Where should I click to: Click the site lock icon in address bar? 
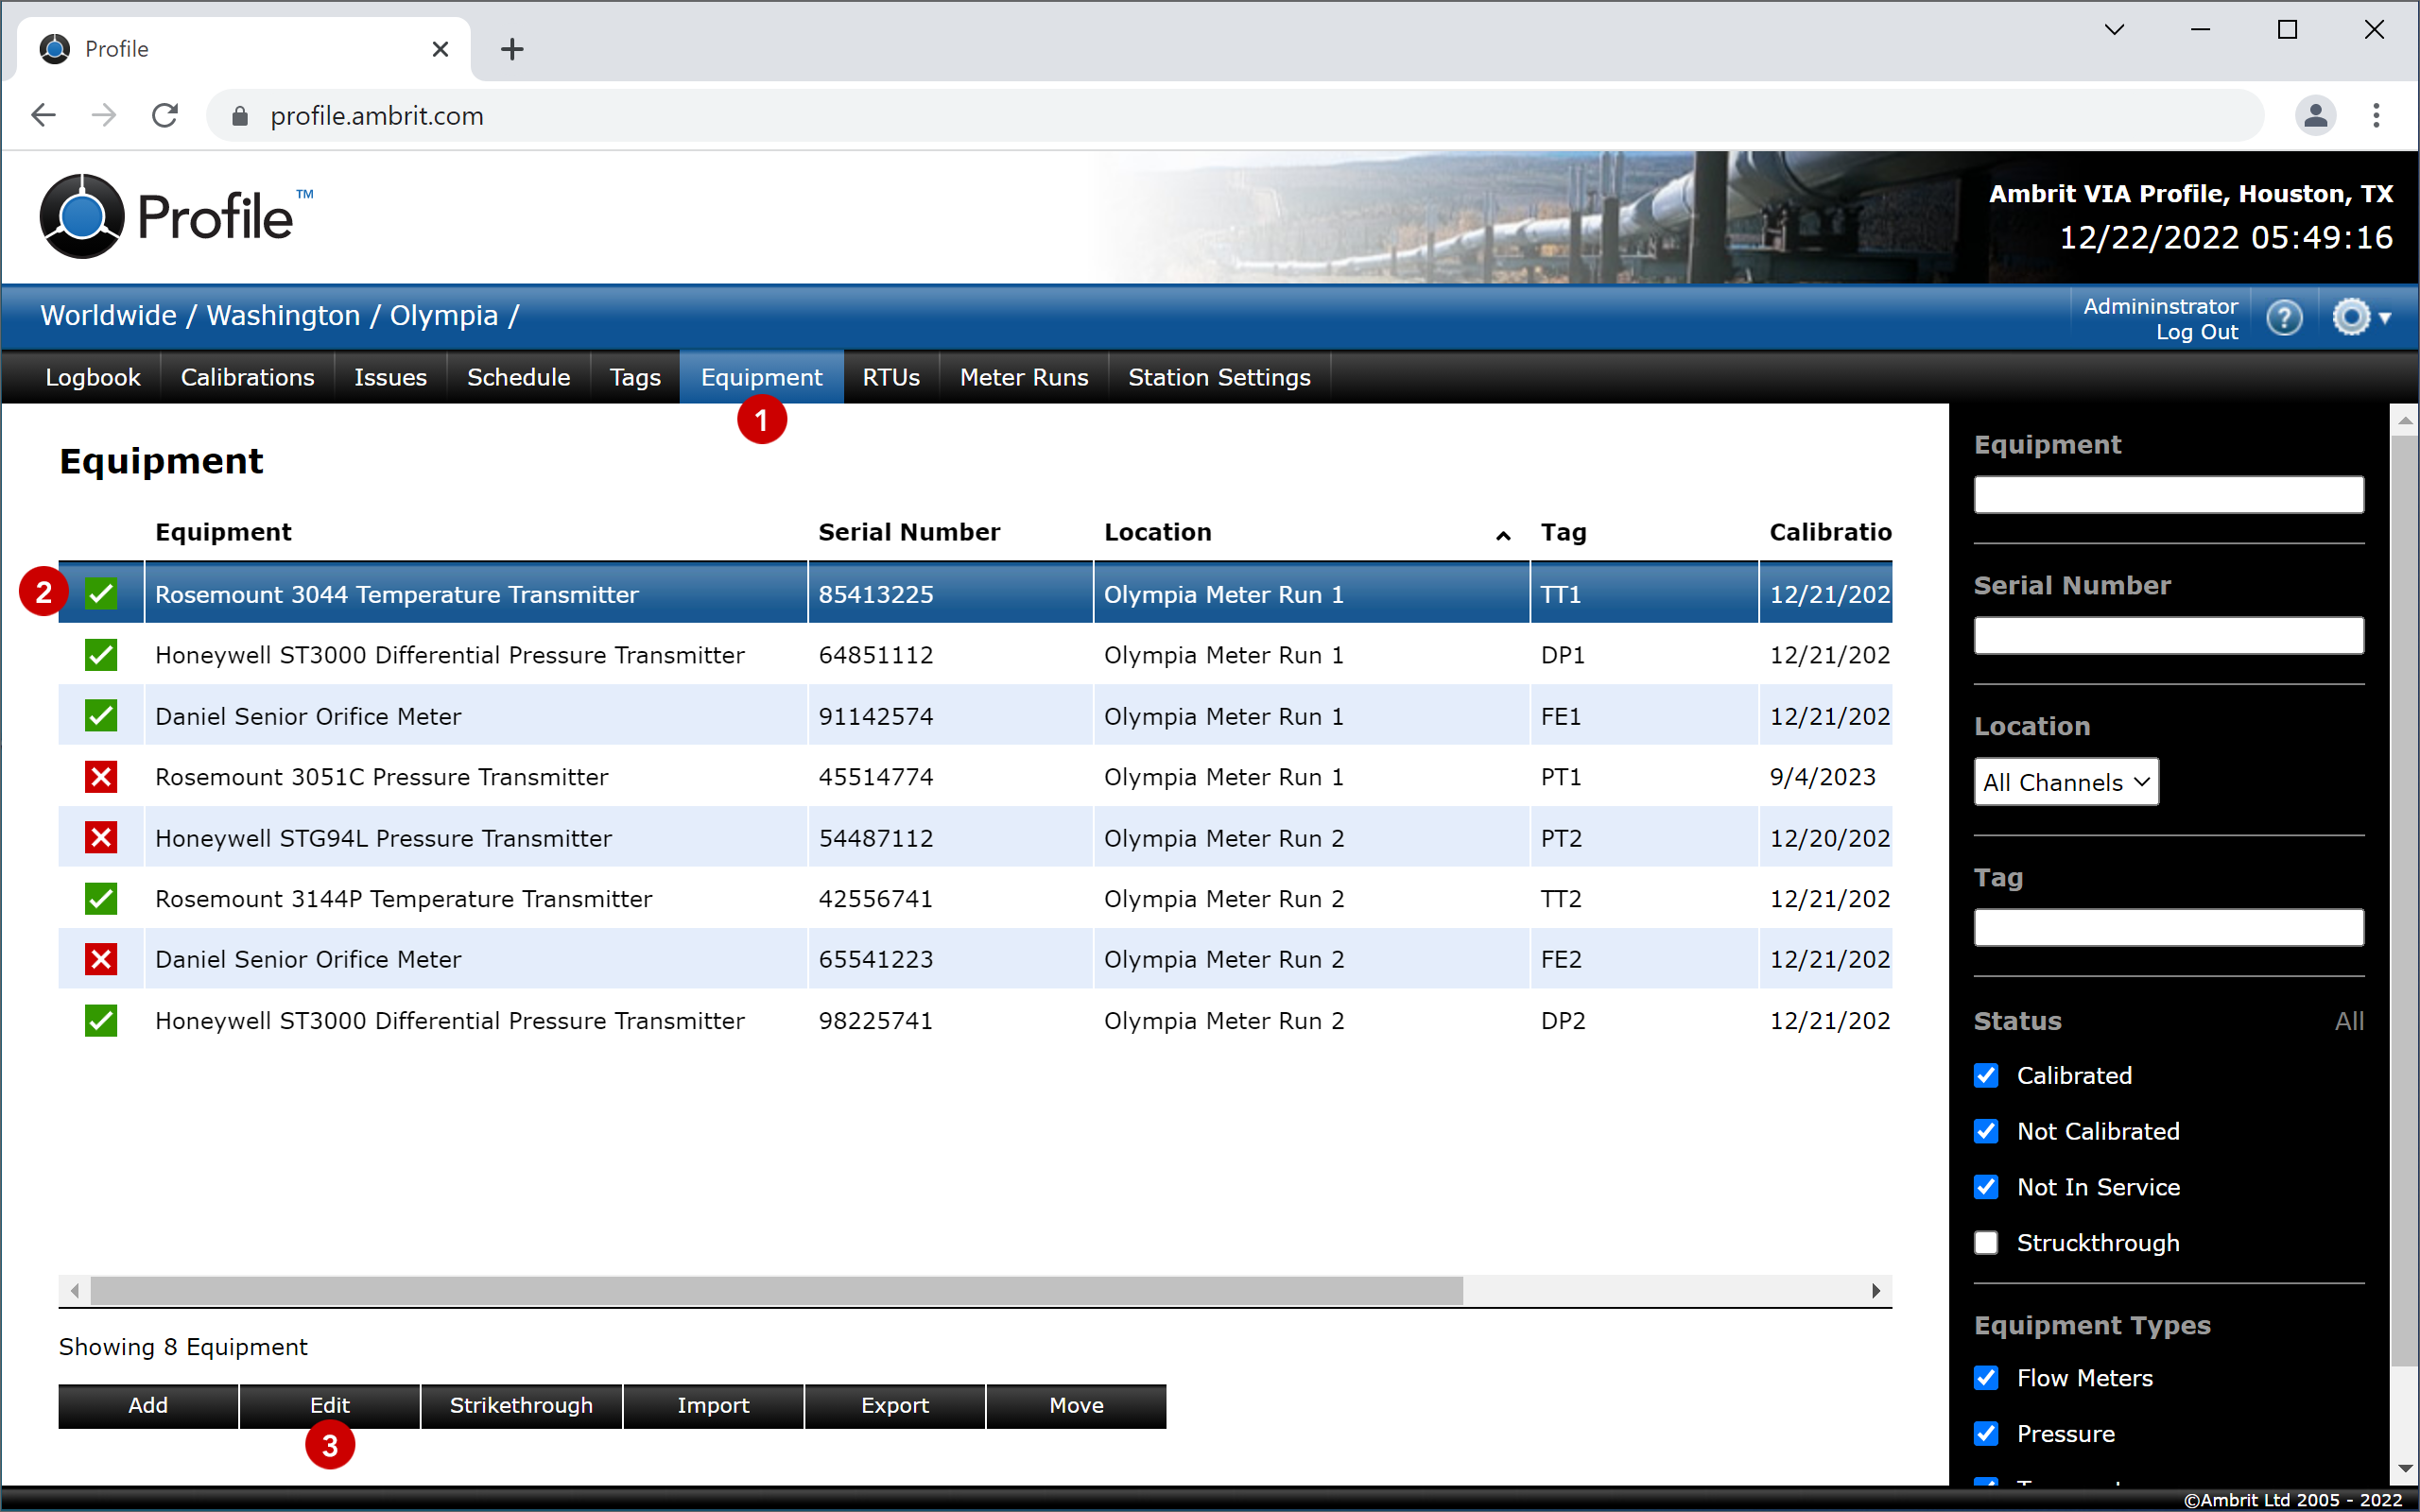click(239, 116)
